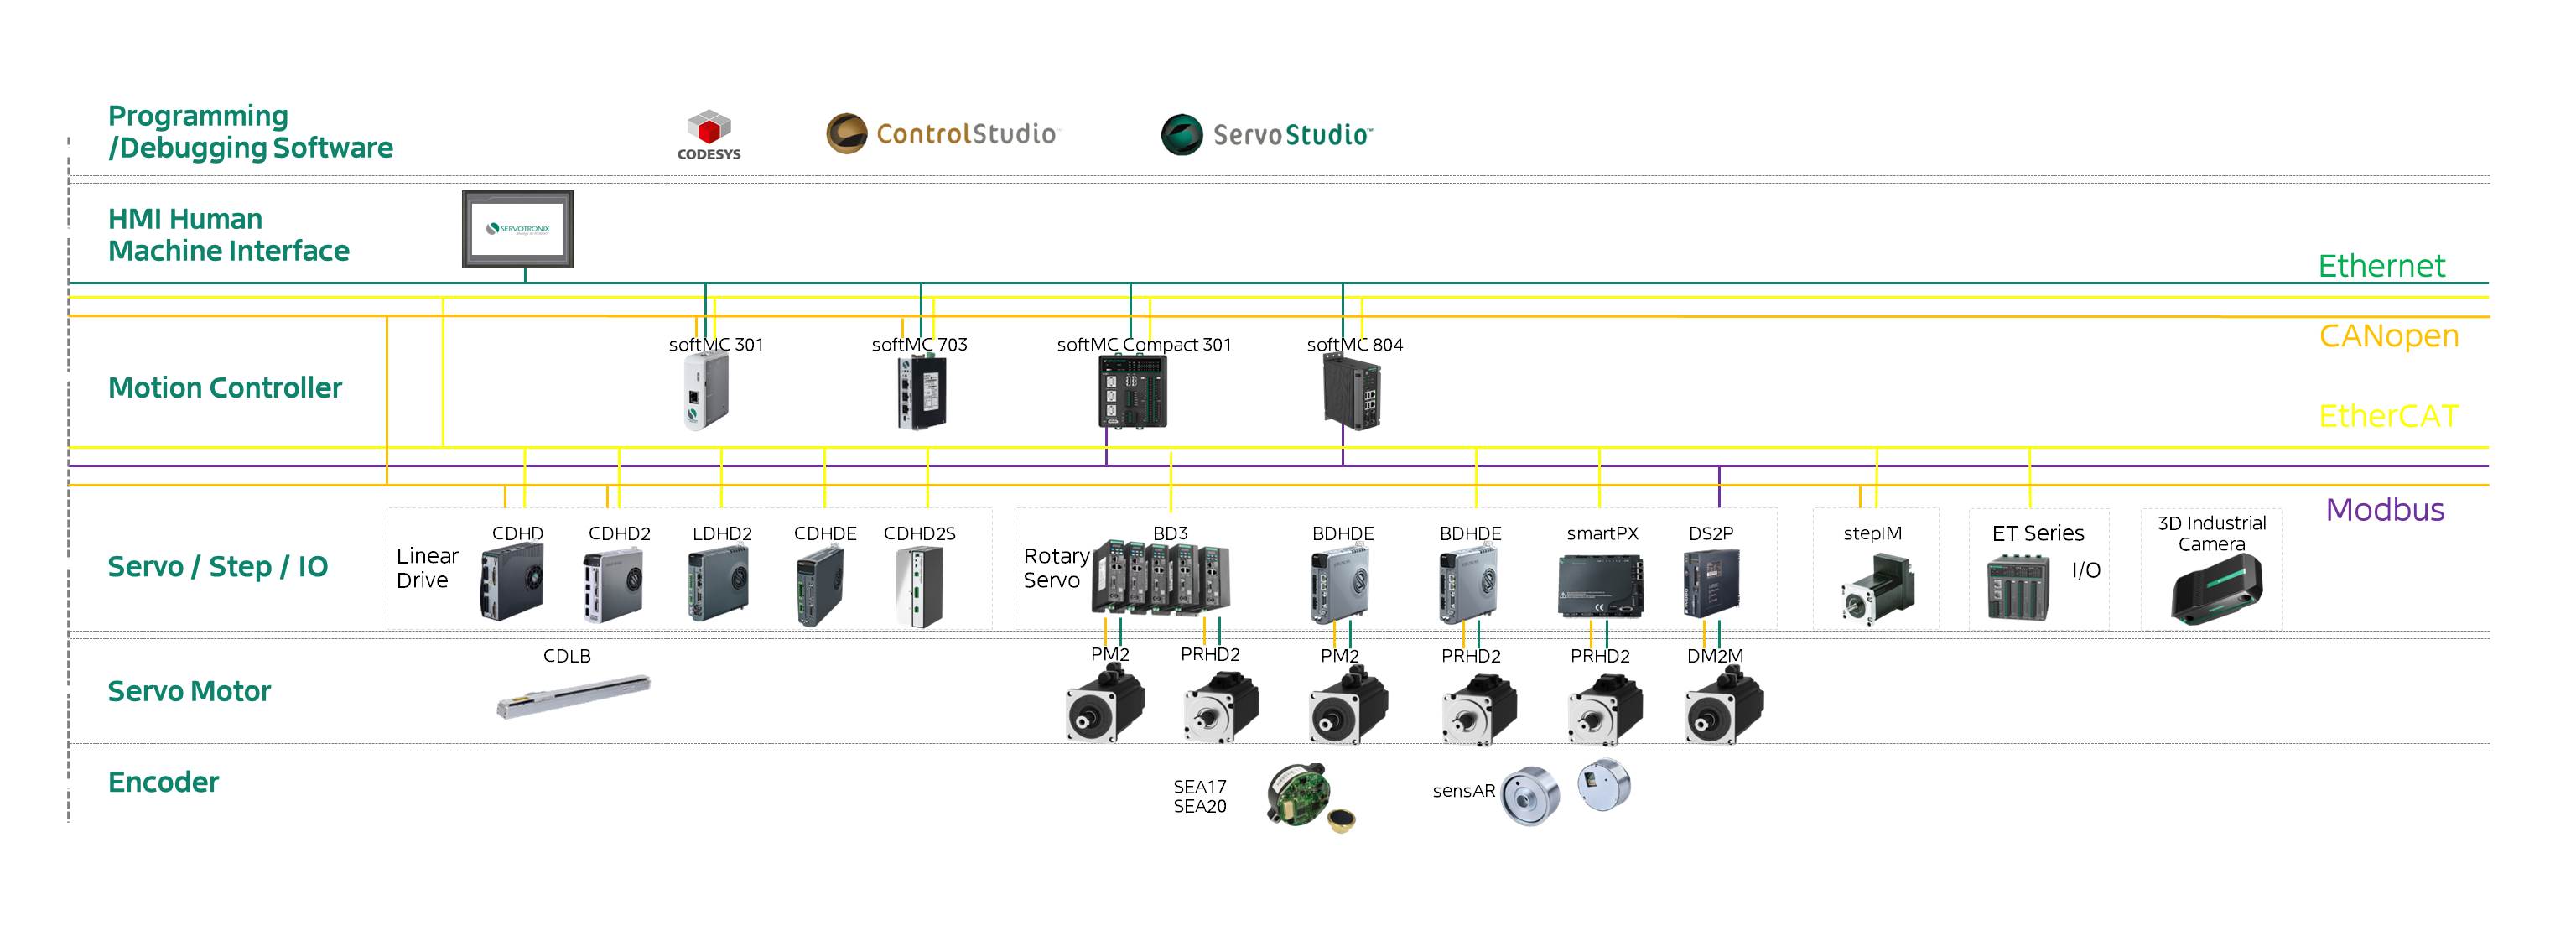The image size is (2576, 936).
Task: Click the LDHD2 drive image
Action: [x=718, y=584]
